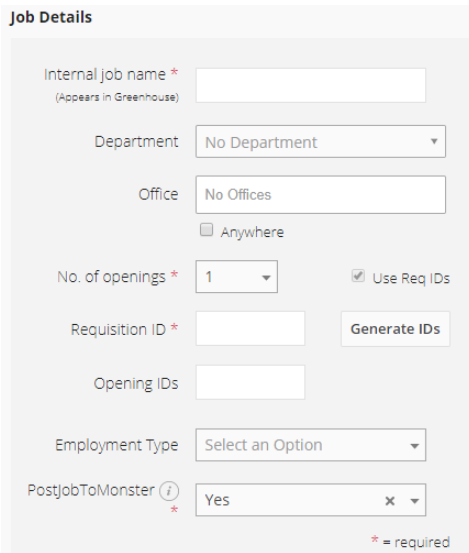Toggle the Use Req IDs checkbox
Viewport: 469px width, 553px height.
358,276
